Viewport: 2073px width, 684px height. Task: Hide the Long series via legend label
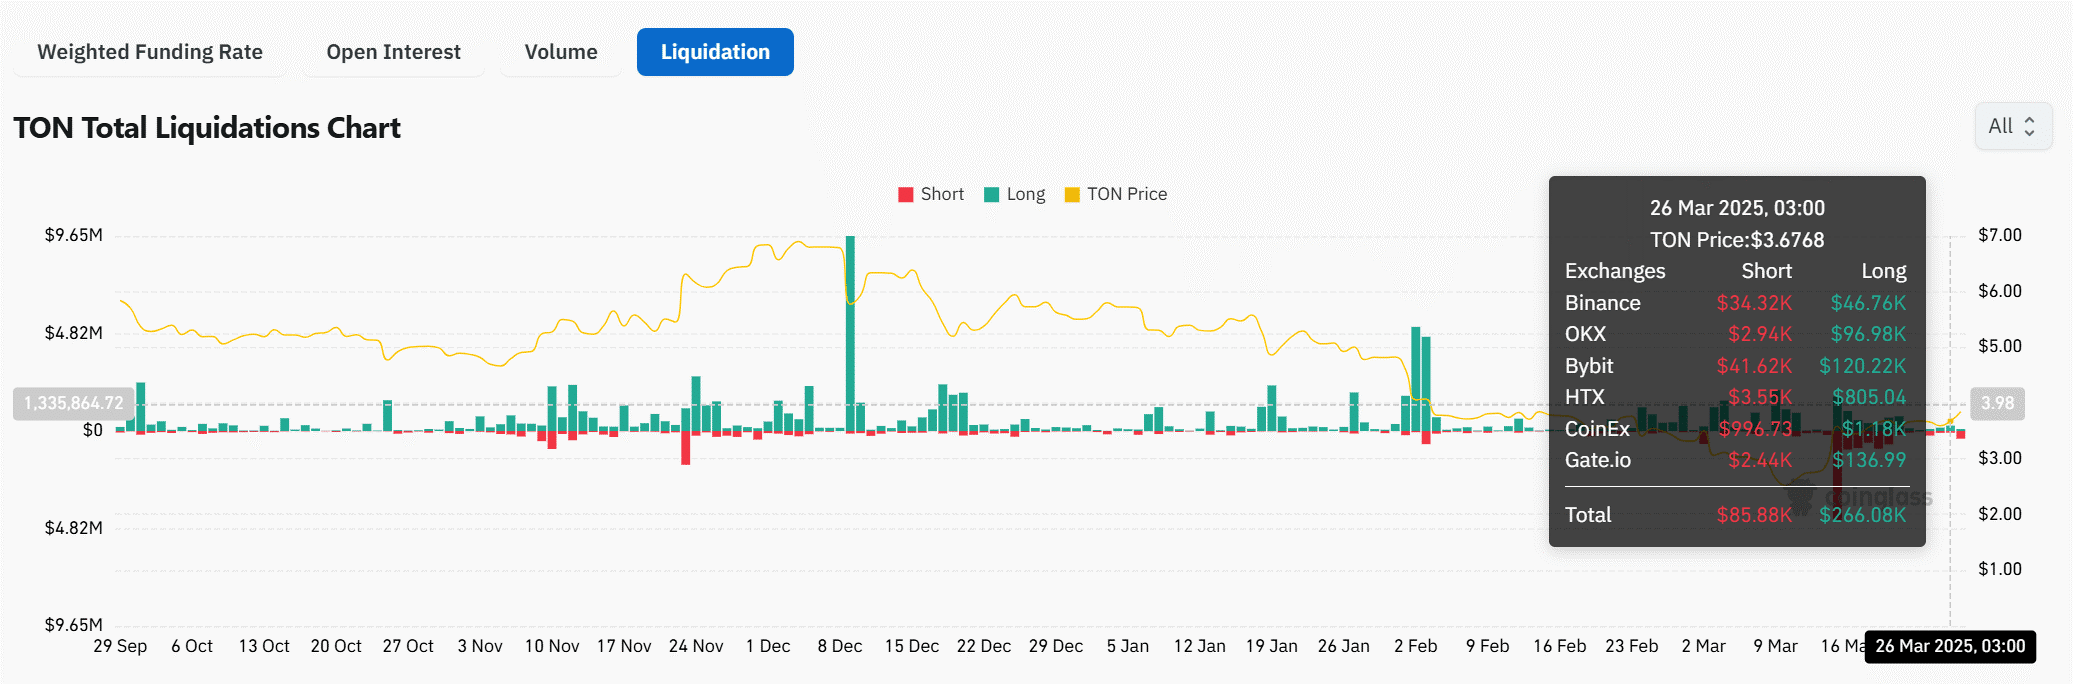[1025, 194]
